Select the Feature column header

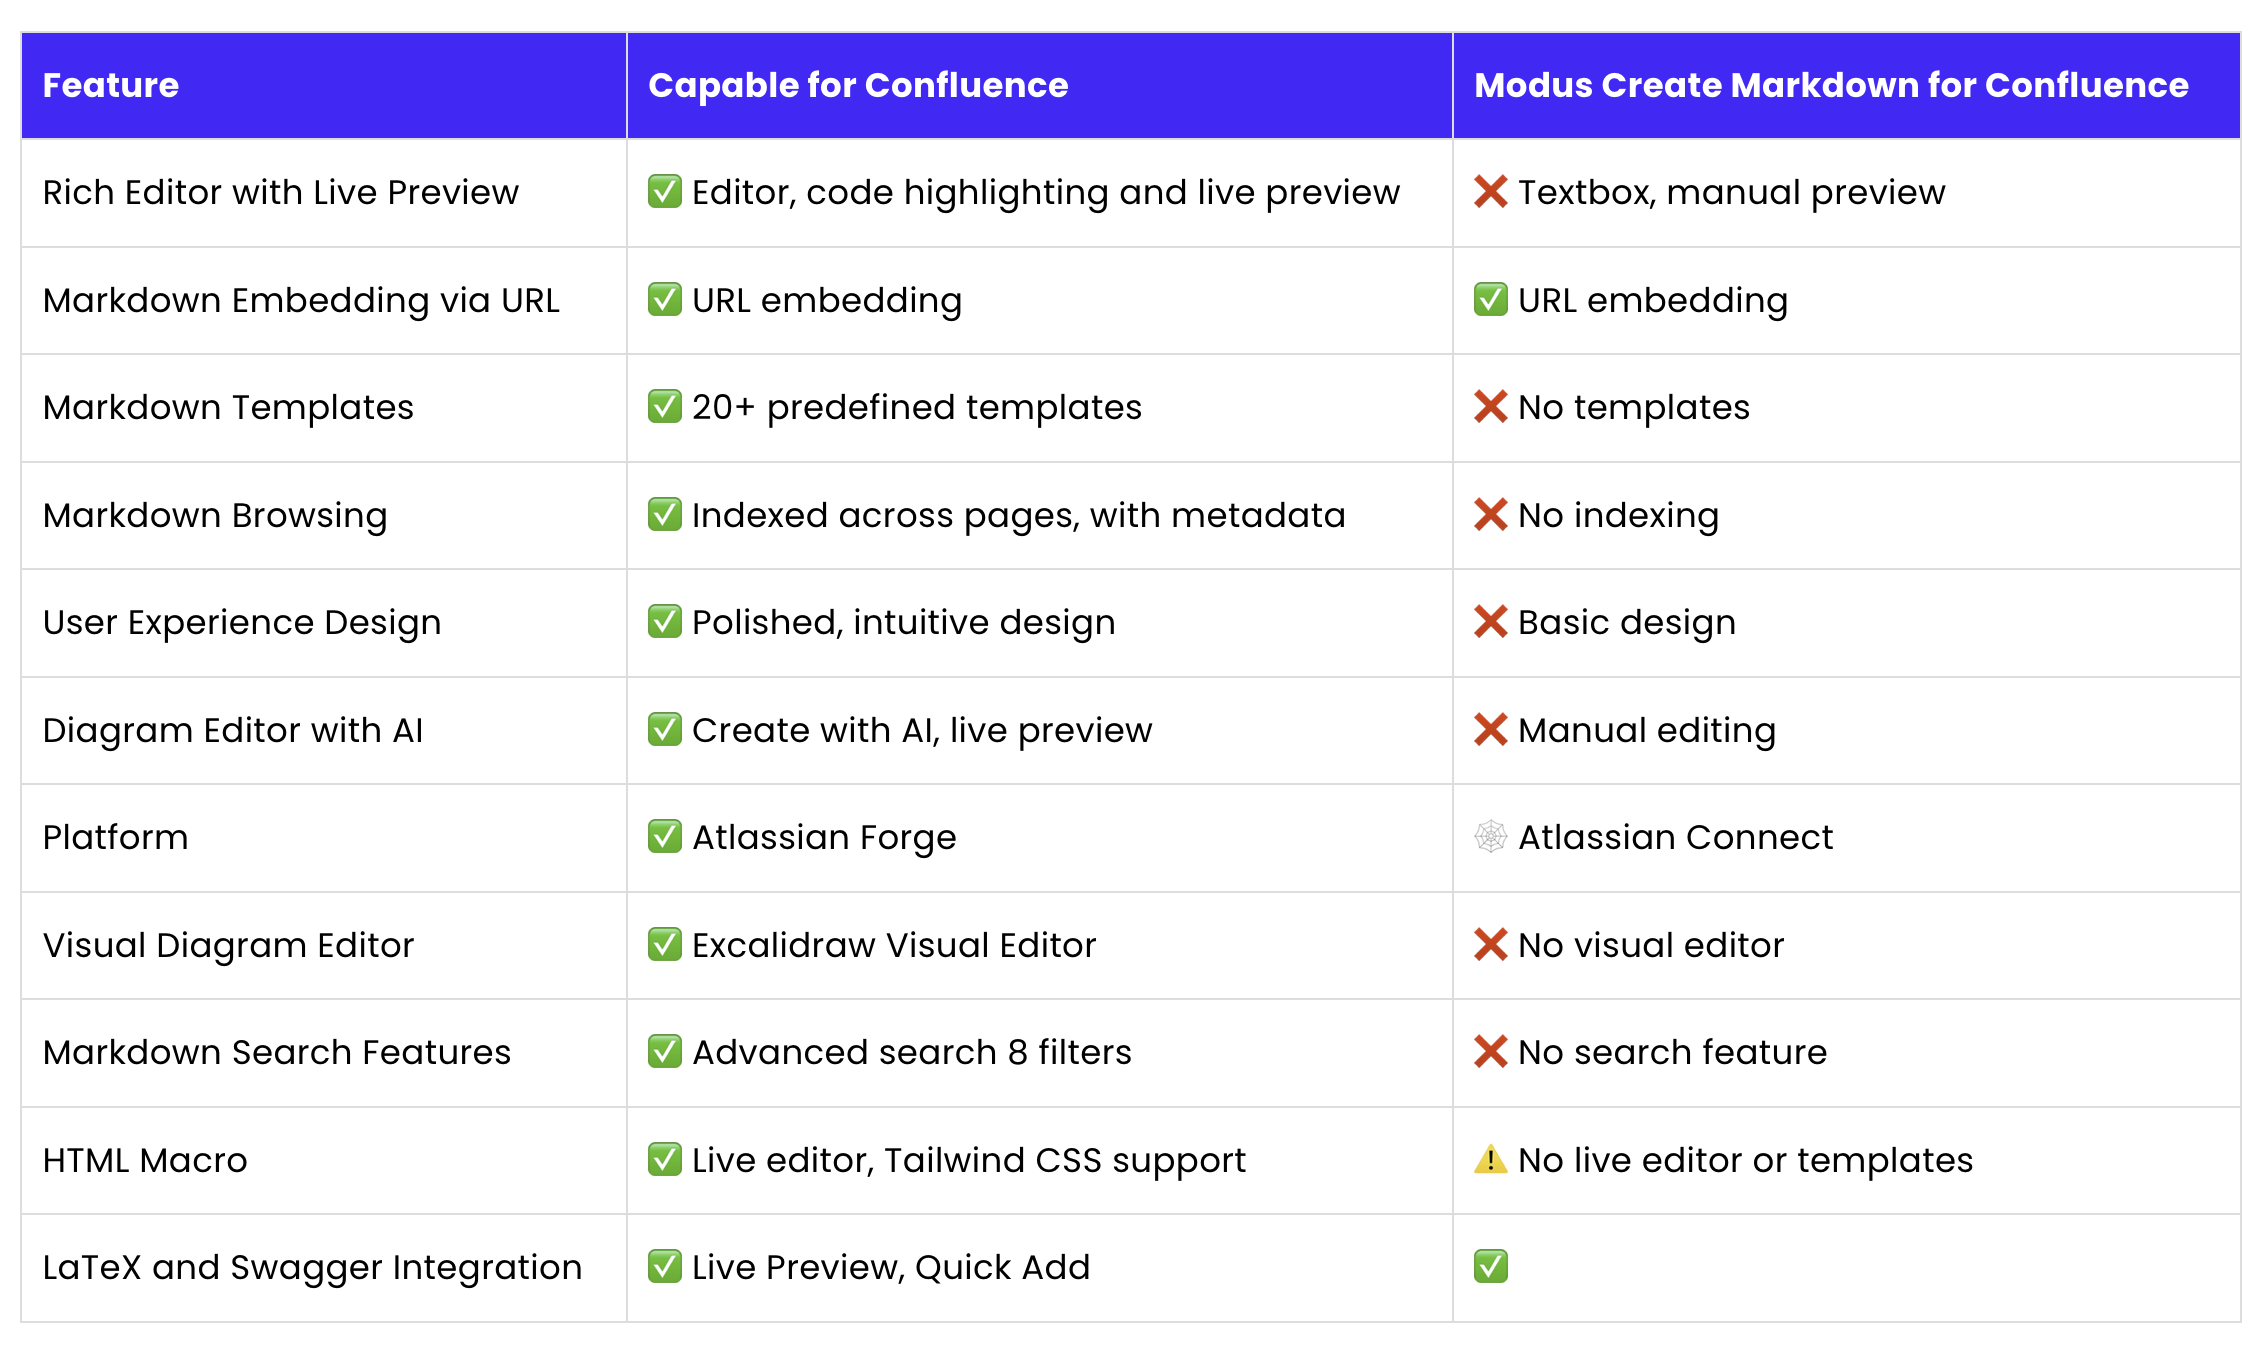pos(110,85)
